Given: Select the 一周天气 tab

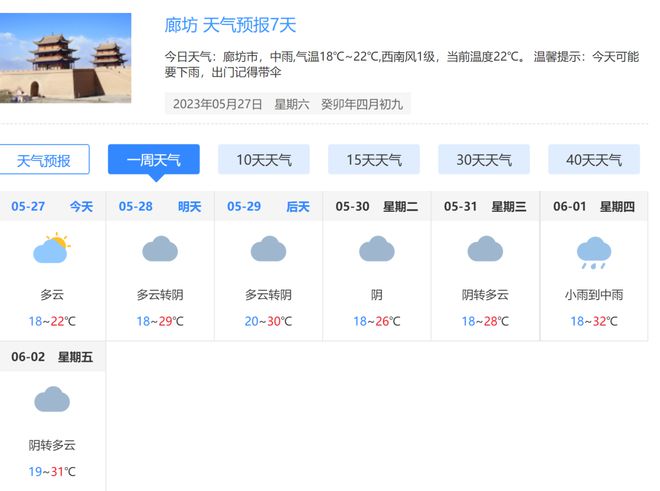Looking at the screenshot, I should click(154, 160).
